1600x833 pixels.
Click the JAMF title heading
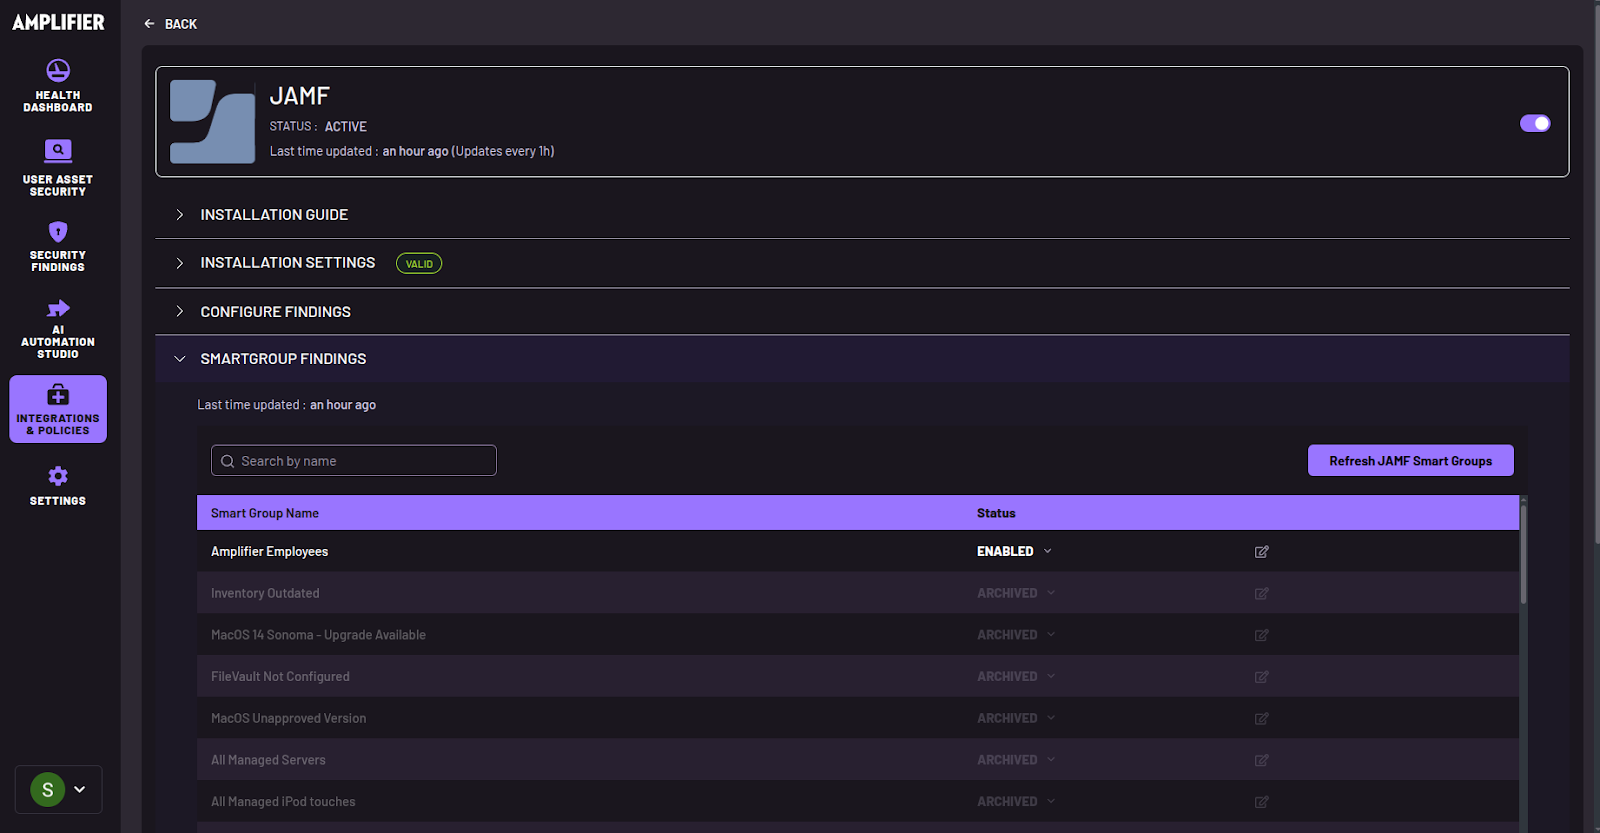point(299,96)
